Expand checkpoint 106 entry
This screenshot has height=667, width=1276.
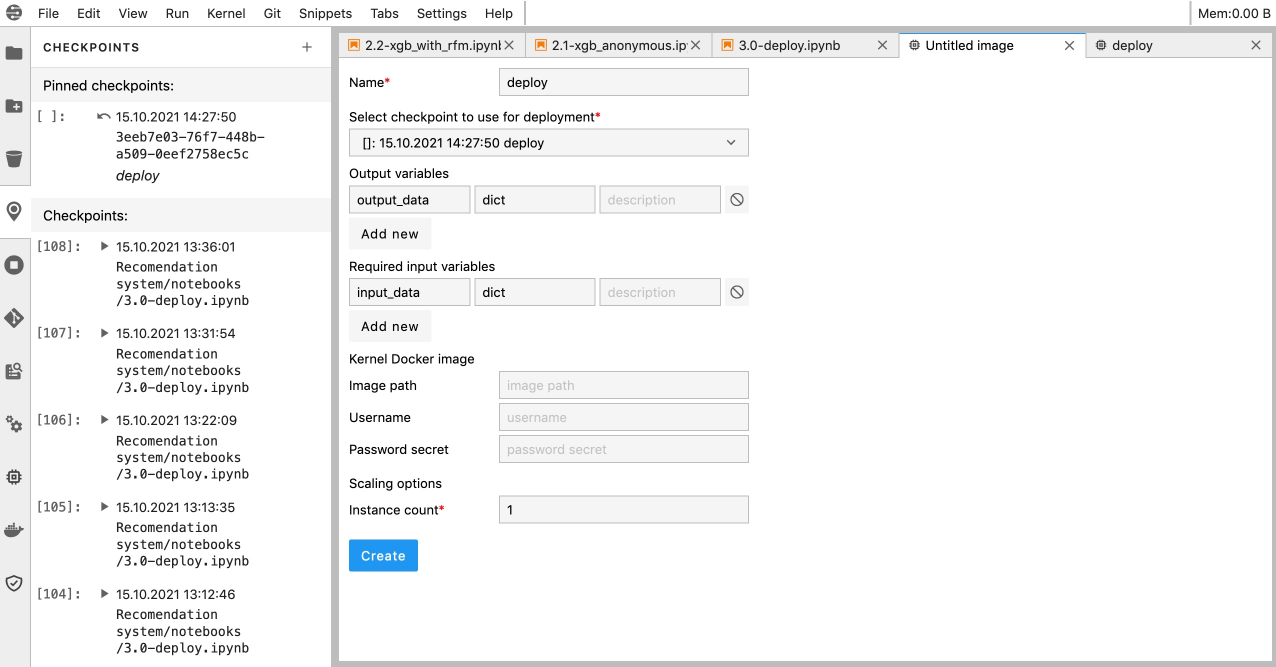click(x=104, y=420)
